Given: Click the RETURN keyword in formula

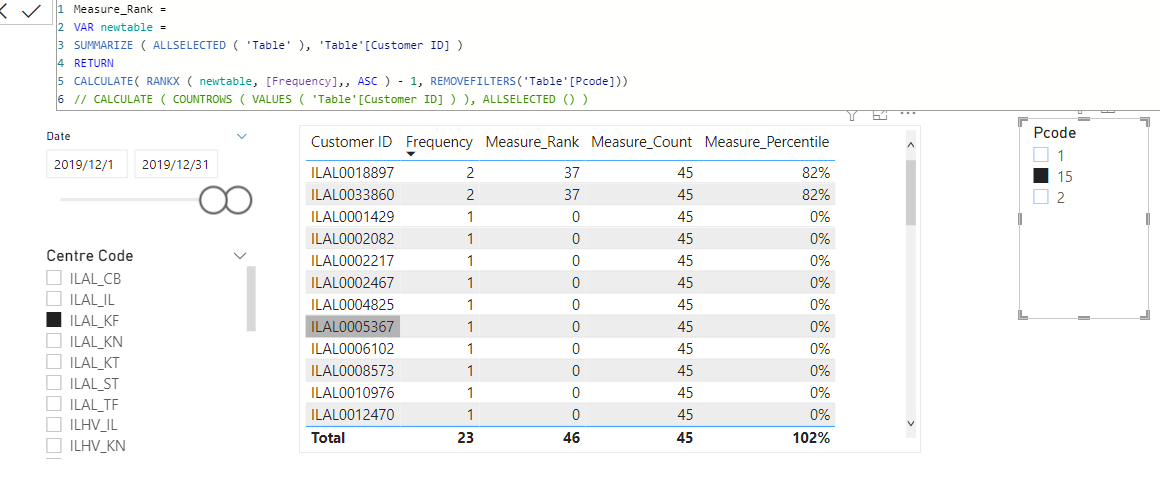Looking at the screenshot, I should (x=93, y=63).
